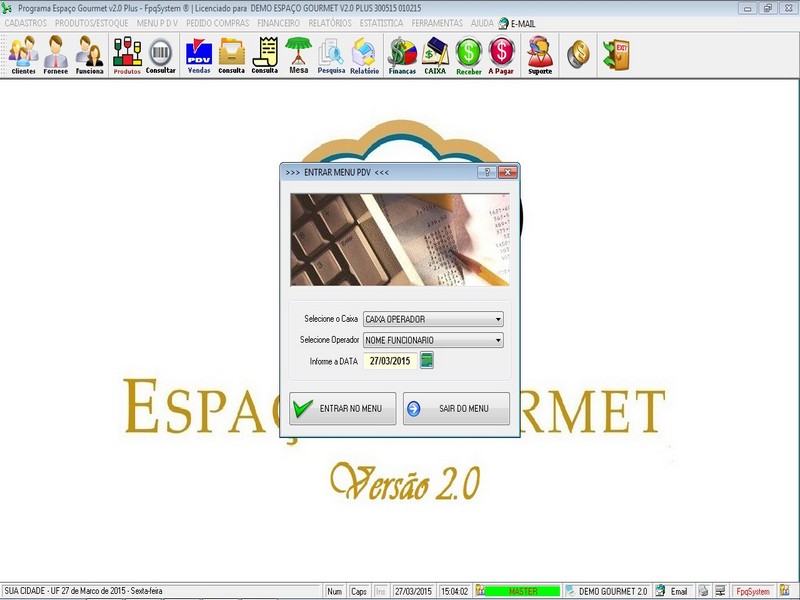Image resolution: width=800 pixels, height=600 pixels.
Task: Open the Suporte headset icon
Action: click(540, 55)
